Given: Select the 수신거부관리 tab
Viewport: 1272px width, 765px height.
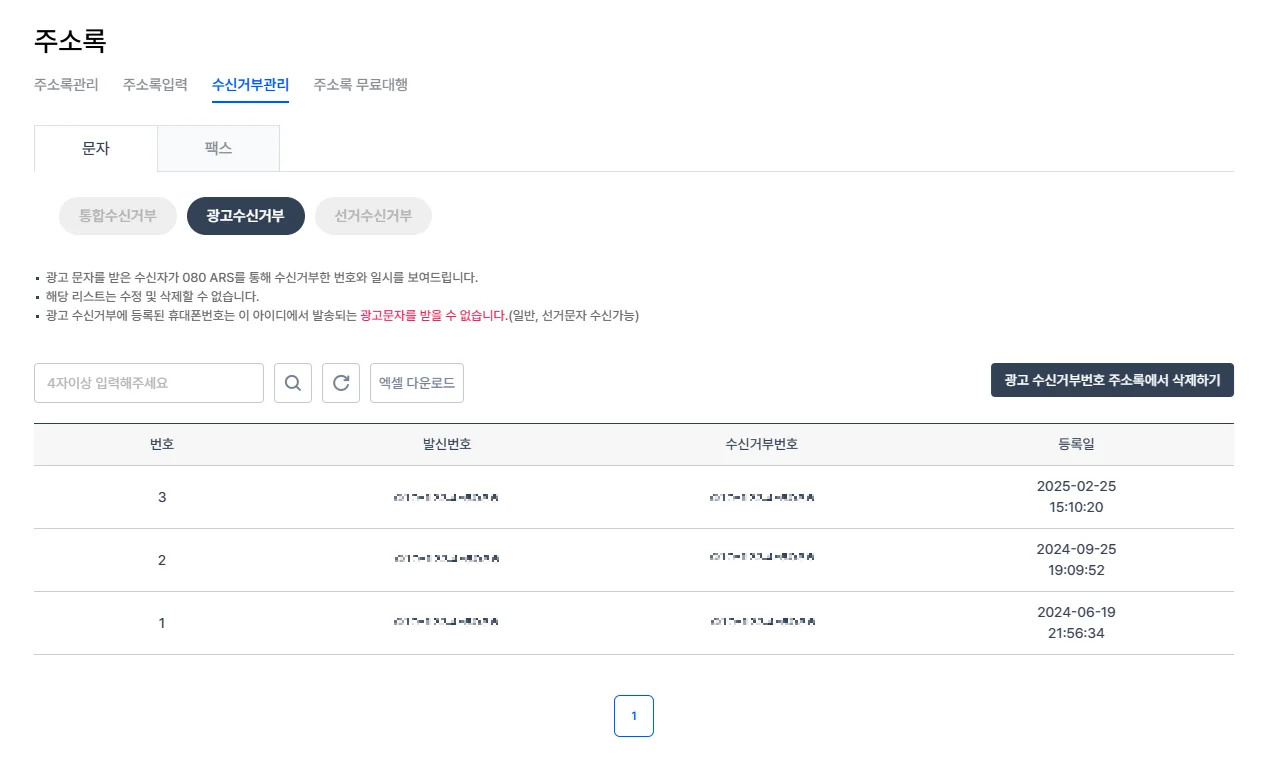Looking at the screenshot, I should pyautogui.click(x=250, y=85).
